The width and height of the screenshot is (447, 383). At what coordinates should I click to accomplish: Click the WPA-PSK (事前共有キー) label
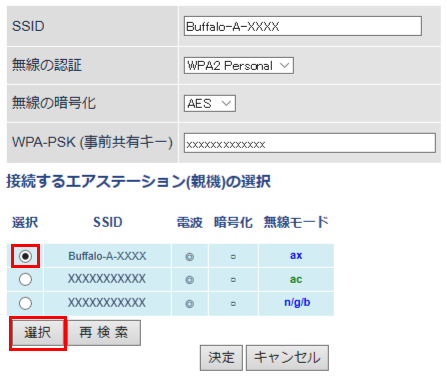[92, 142]
